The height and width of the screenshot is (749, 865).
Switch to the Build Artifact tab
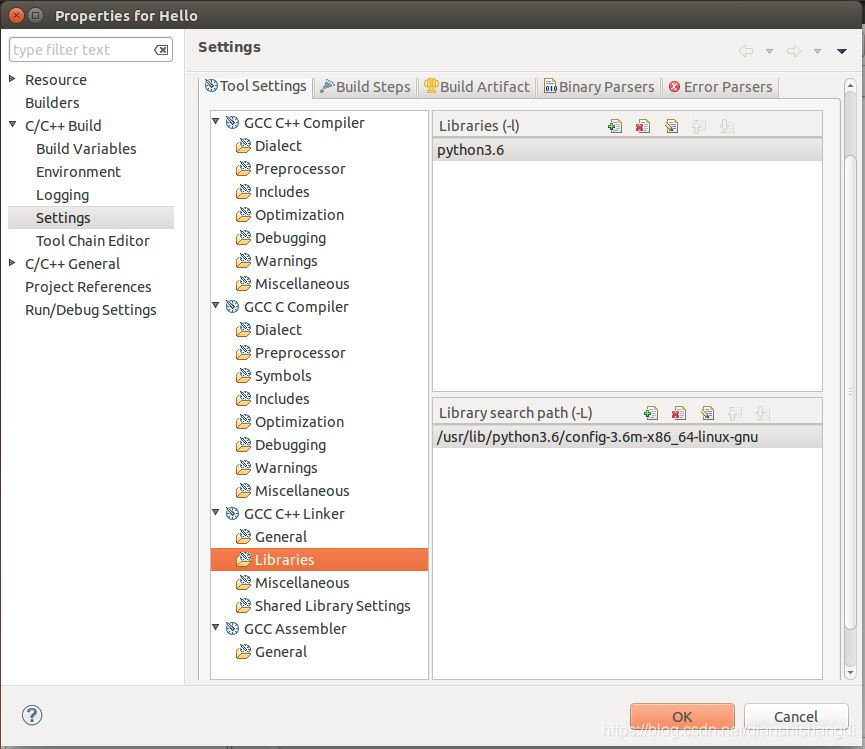[x=477, y=86]
